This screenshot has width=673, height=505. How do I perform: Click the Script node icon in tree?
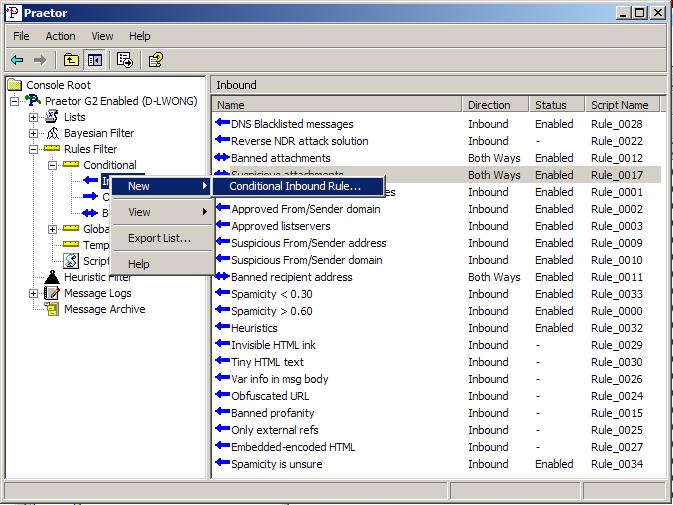click(71, 261)
